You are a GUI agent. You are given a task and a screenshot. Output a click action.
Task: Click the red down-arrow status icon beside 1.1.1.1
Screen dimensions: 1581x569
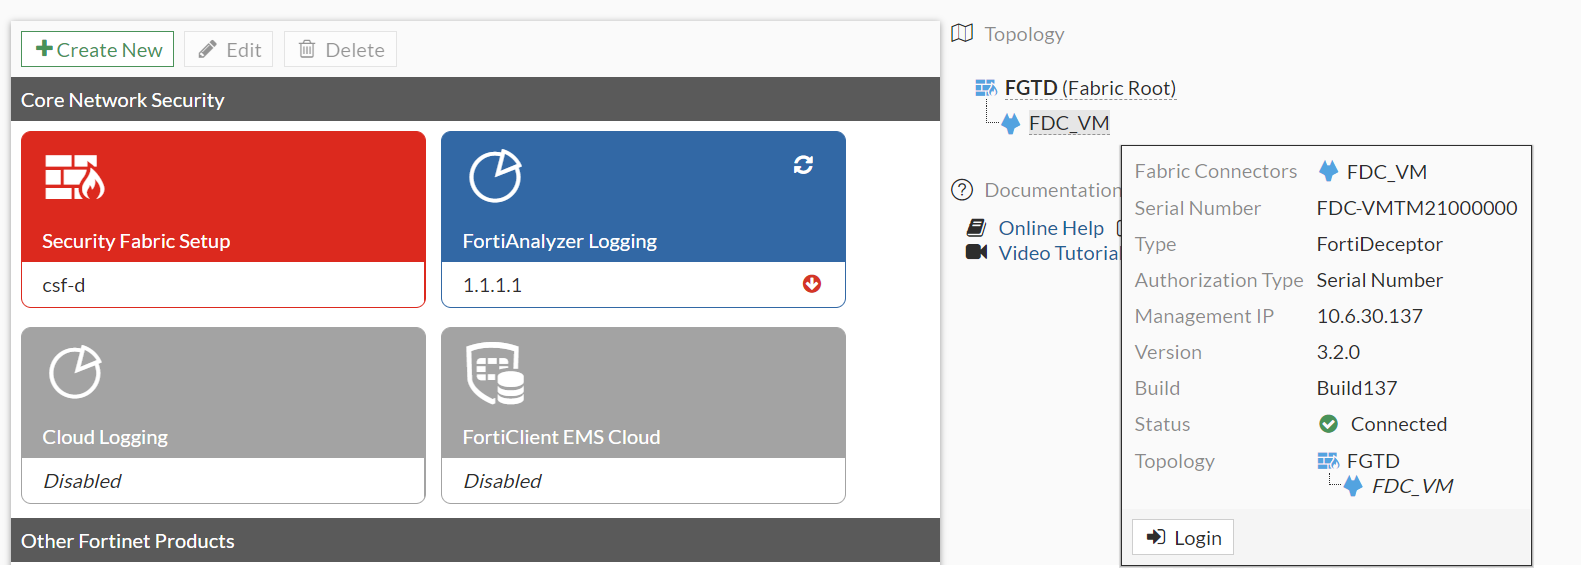812,284
